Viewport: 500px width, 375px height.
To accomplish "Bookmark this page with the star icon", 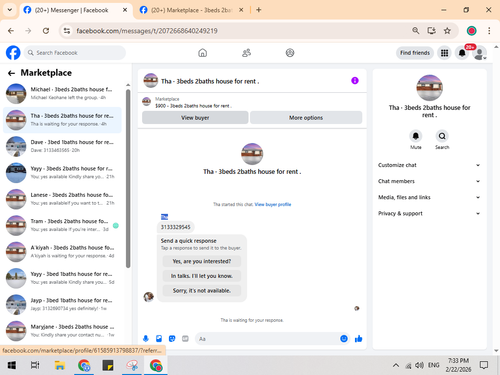I will coord(447,31).
